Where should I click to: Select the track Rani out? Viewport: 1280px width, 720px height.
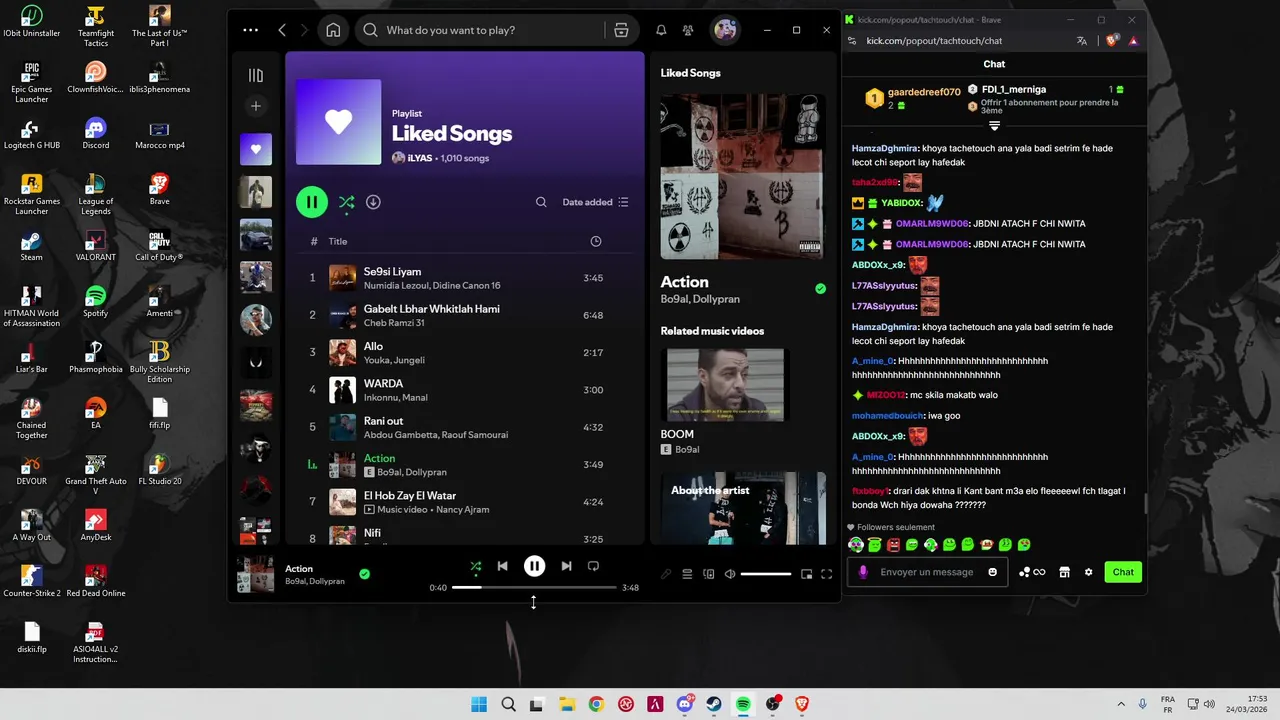465,427
